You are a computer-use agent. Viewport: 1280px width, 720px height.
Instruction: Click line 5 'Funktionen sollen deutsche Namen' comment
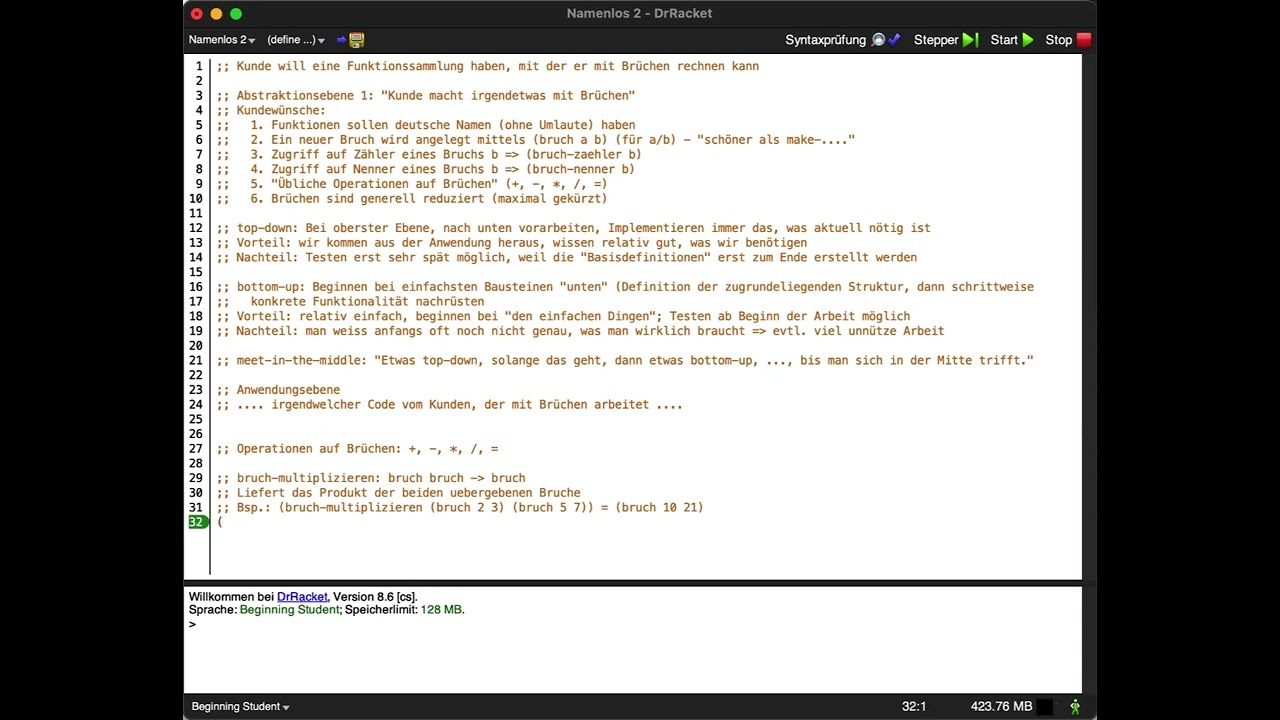pos(426,125)
